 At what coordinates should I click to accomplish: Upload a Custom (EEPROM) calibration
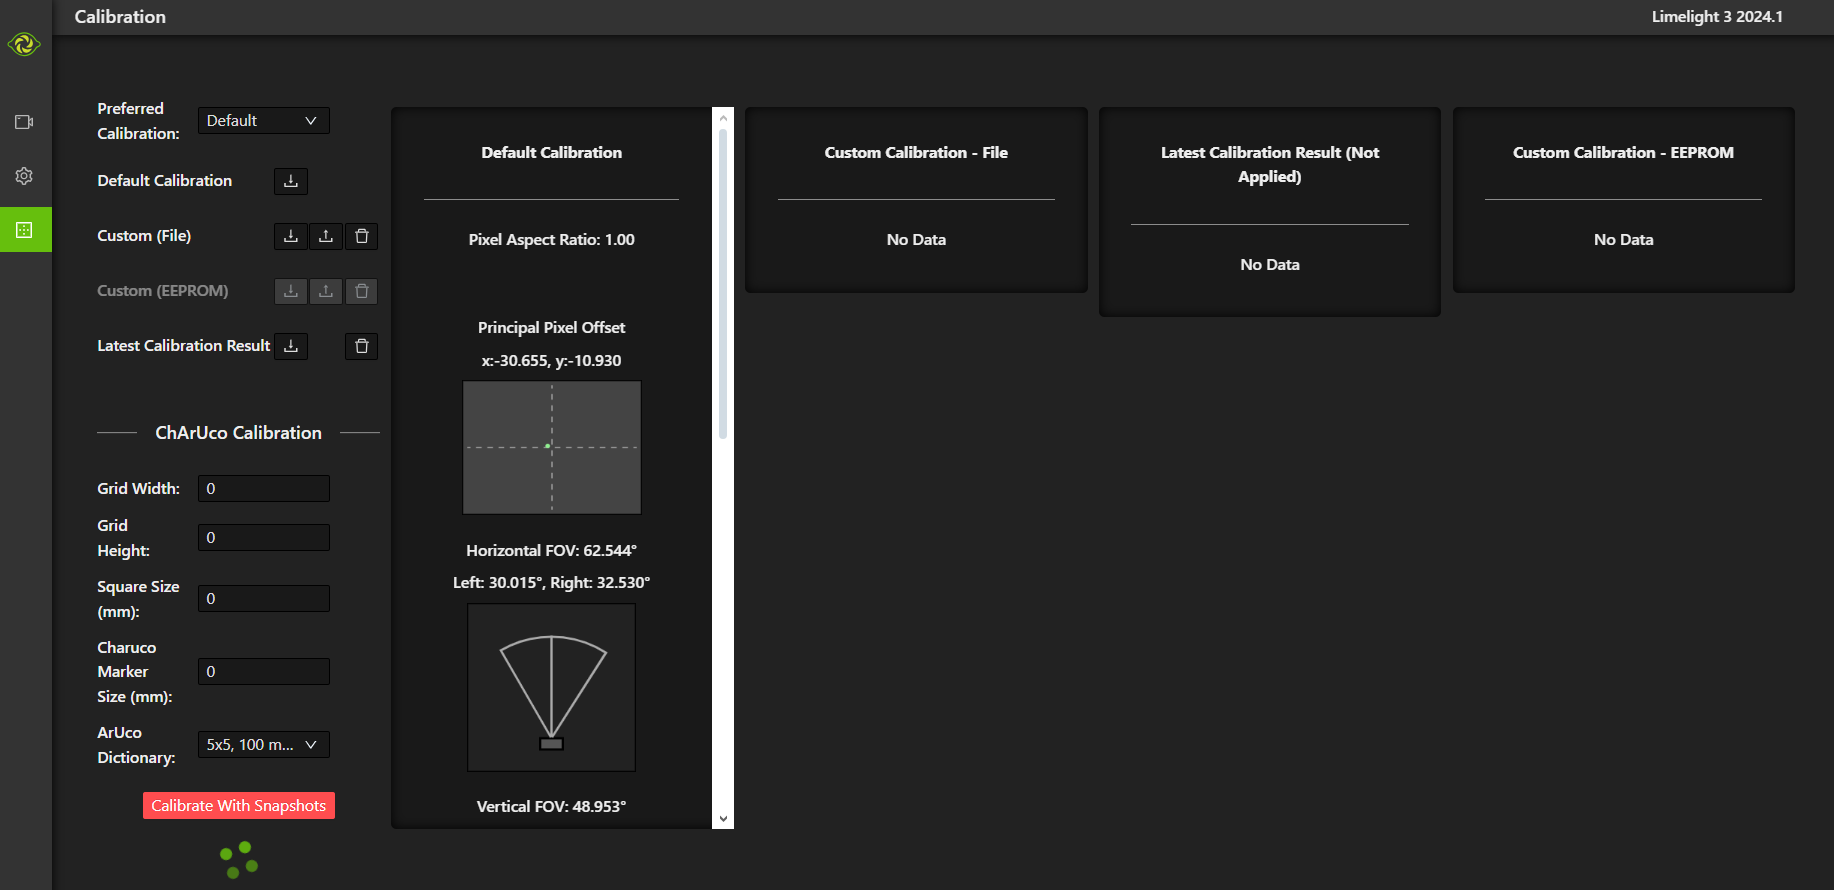[326, 291]
